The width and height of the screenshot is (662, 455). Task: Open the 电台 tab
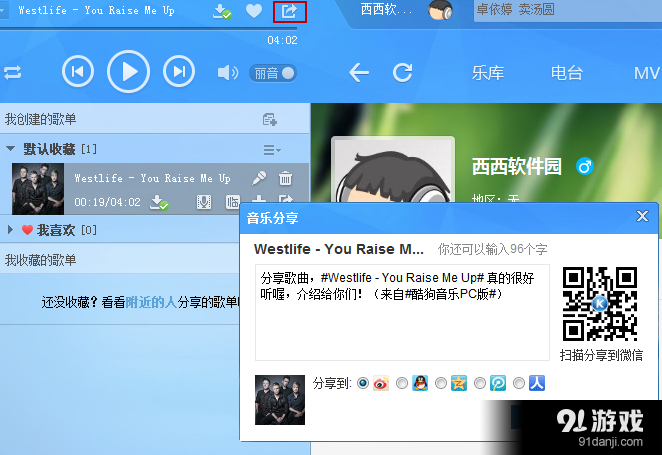point(567,73)
